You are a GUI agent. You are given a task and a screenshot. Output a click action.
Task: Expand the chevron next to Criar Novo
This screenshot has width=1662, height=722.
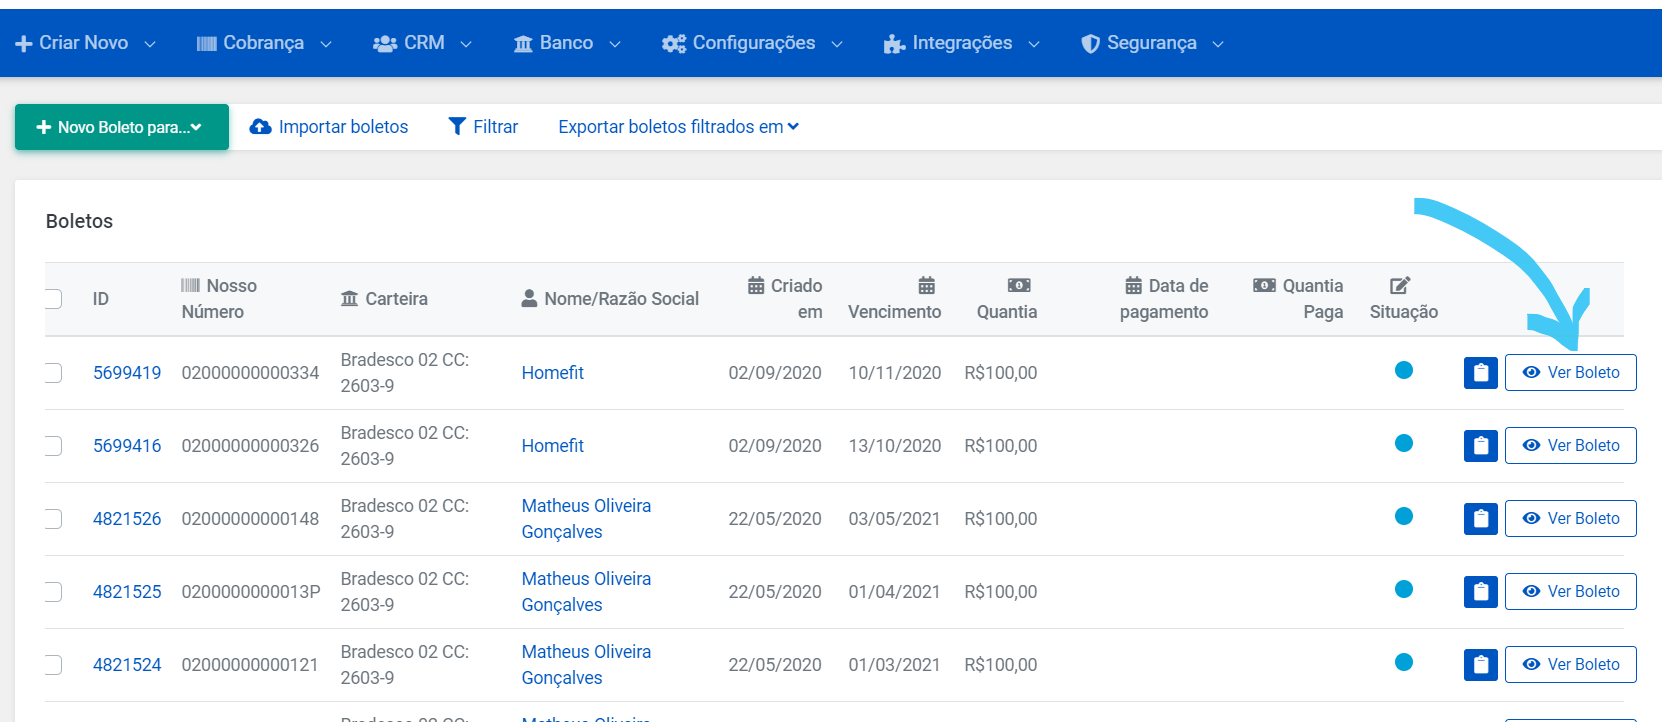pyautogui.click(x=150, y=44)
